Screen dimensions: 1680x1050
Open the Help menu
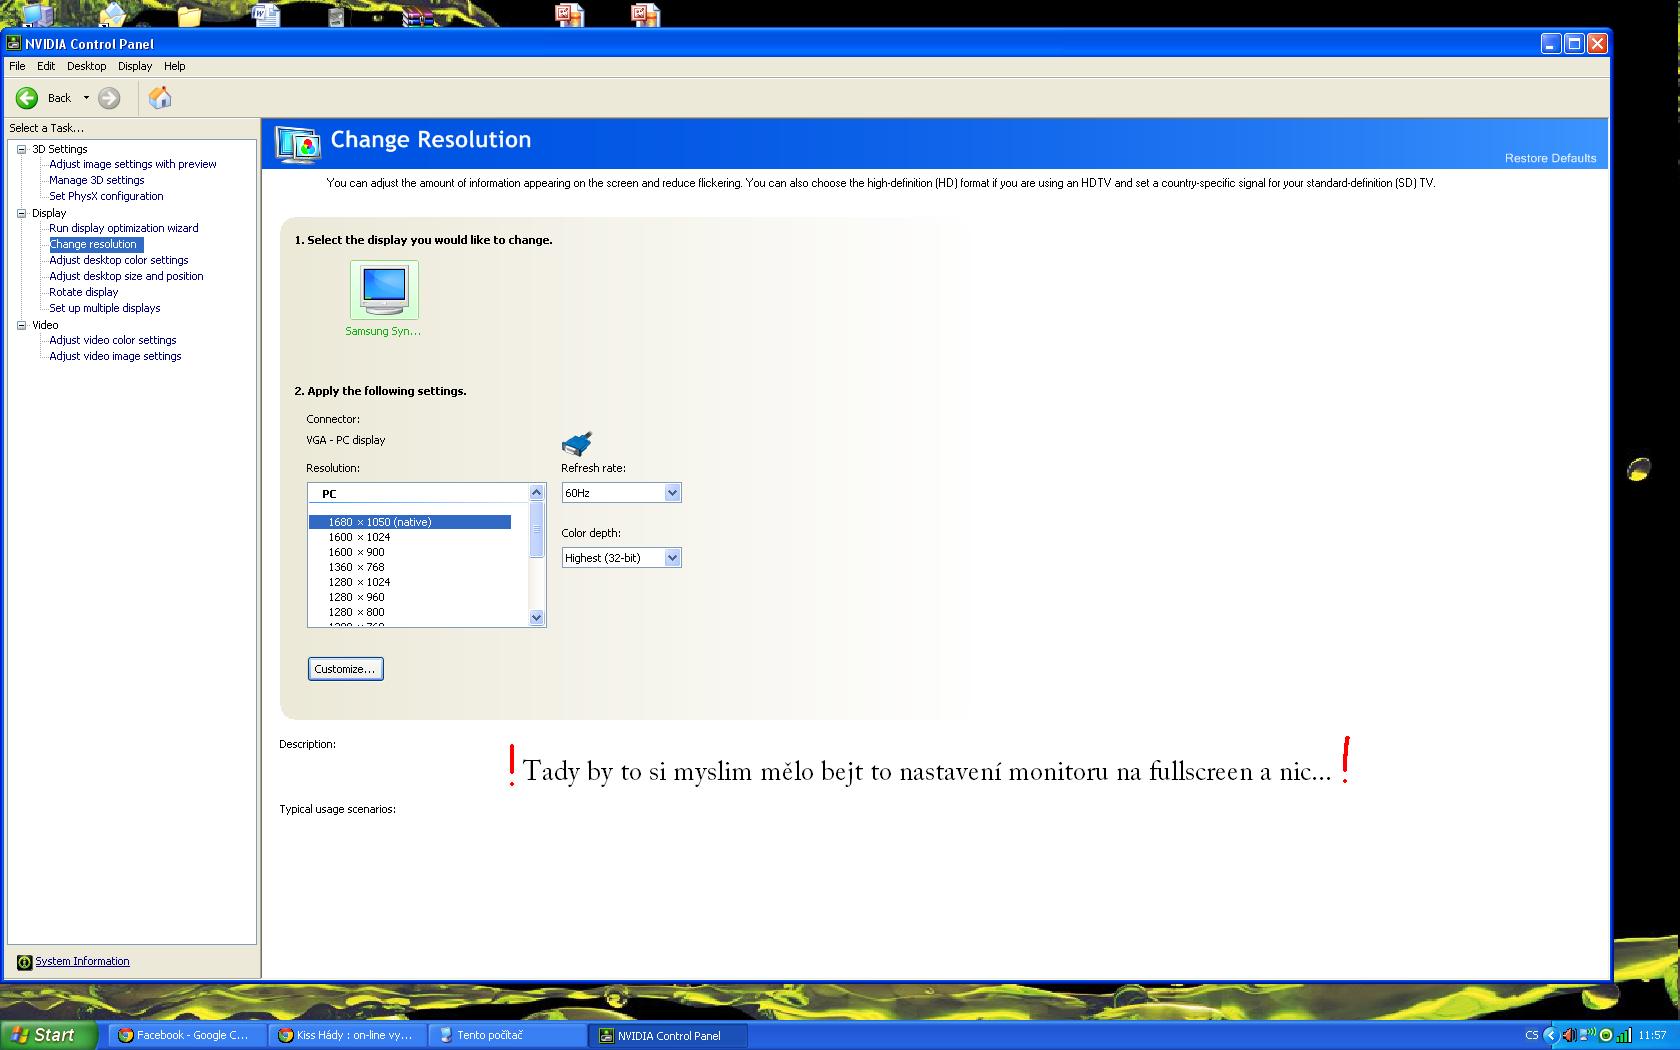tap(175, 66)
